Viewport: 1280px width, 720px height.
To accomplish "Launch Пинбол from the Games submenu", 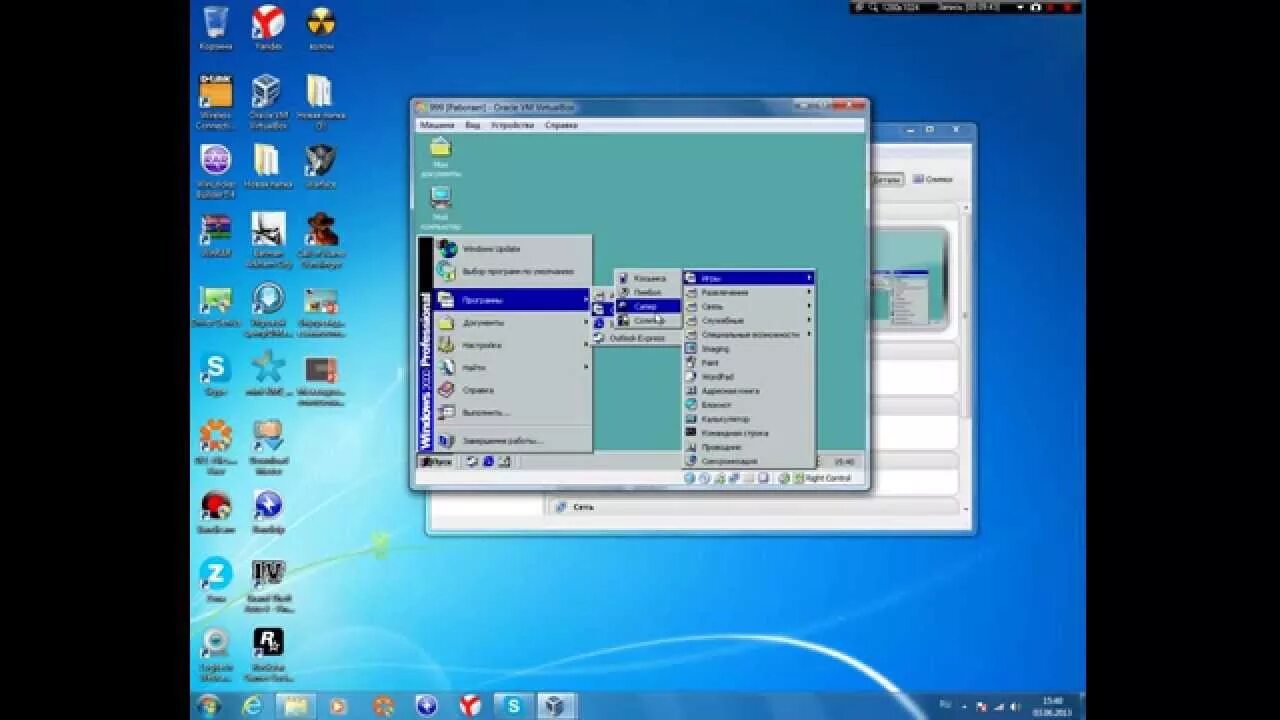I will [647, 292].
